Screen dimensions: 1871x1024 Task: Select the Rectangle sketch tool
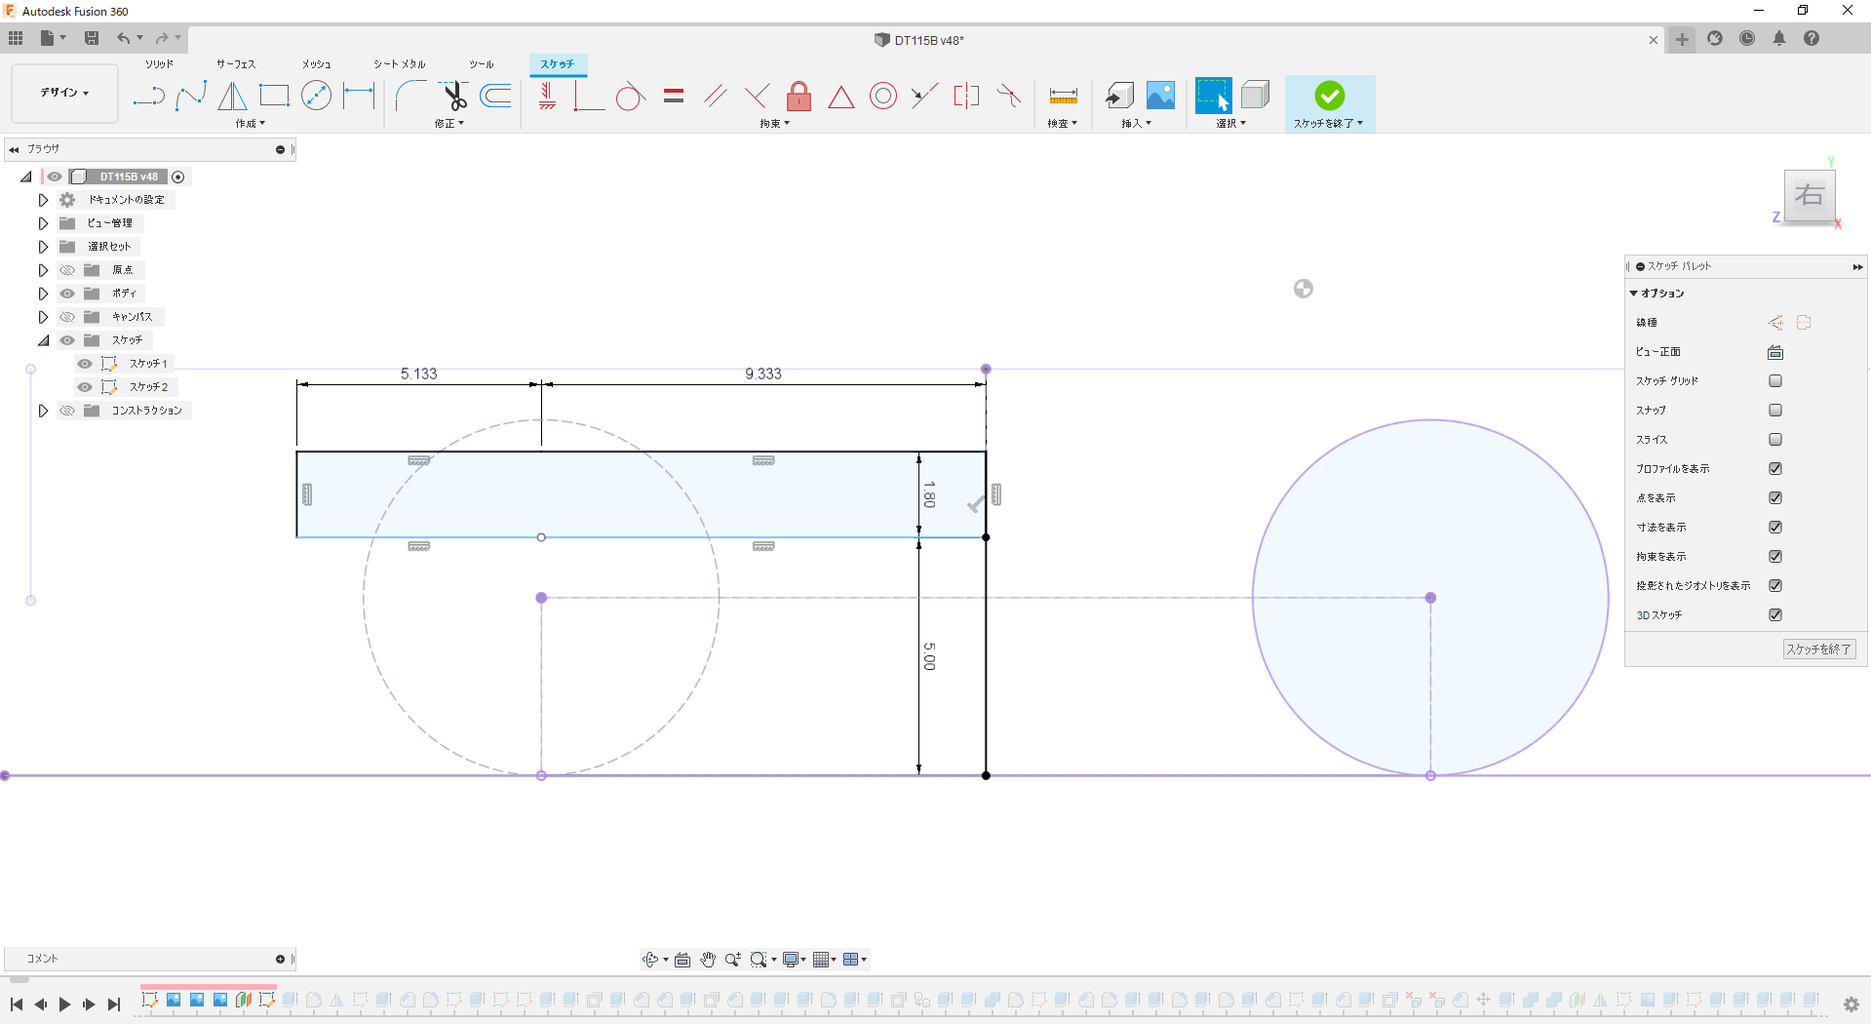[x=274, y=96]
